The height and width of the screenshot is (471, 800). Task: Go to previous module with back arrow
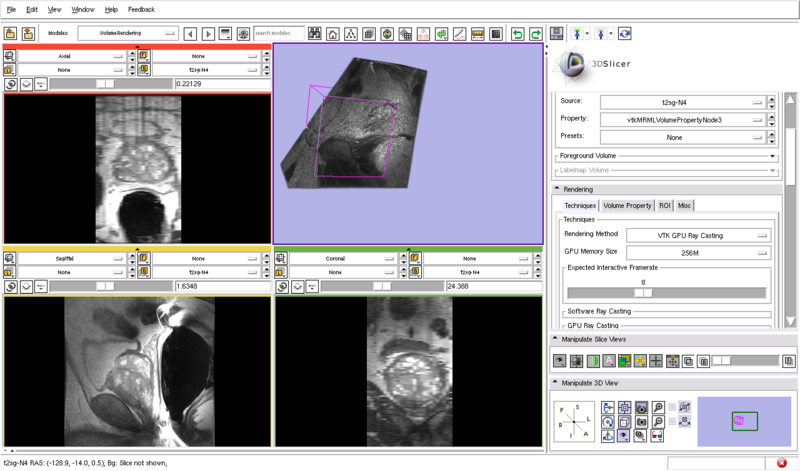(191, 34)
